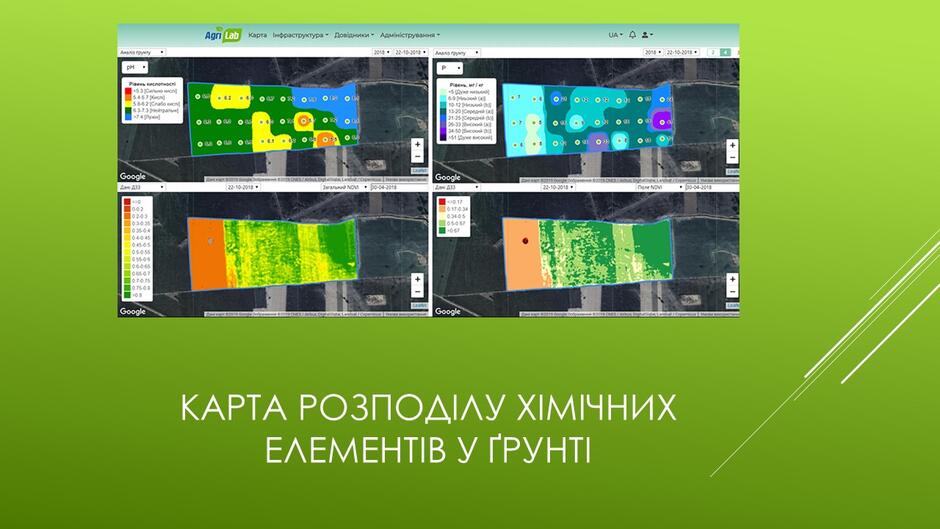Zoom in on the pH soil map

coord(418,145)
